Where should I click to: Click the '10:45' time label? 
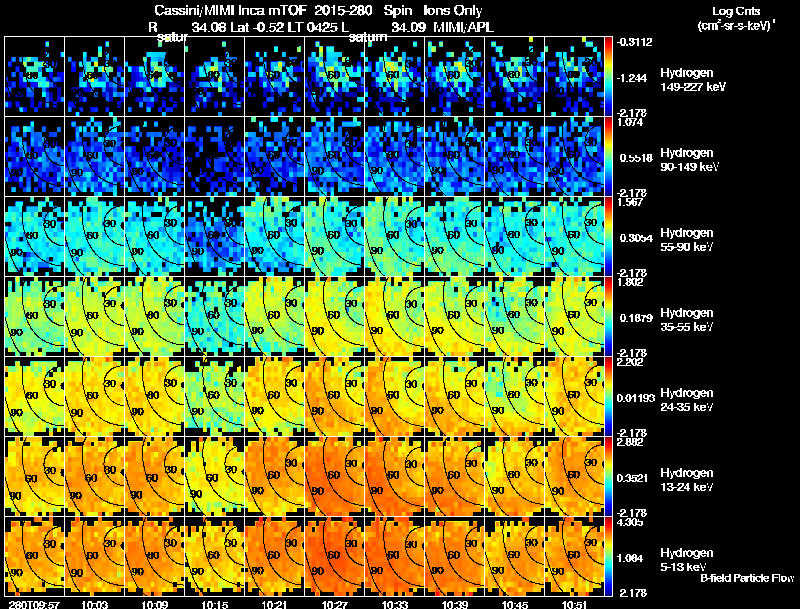(514, 604)
